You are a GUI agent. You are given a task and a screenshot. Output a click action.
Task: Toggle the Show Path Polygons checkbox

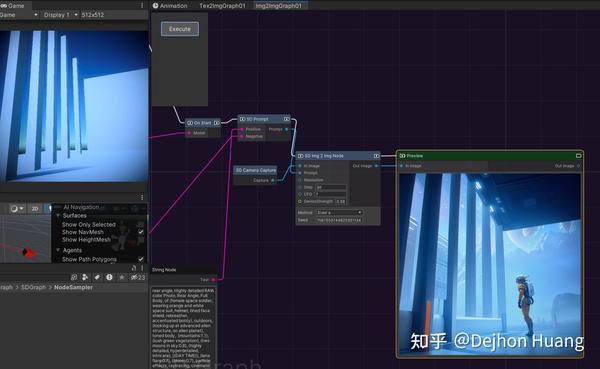(x=141, y=259)
